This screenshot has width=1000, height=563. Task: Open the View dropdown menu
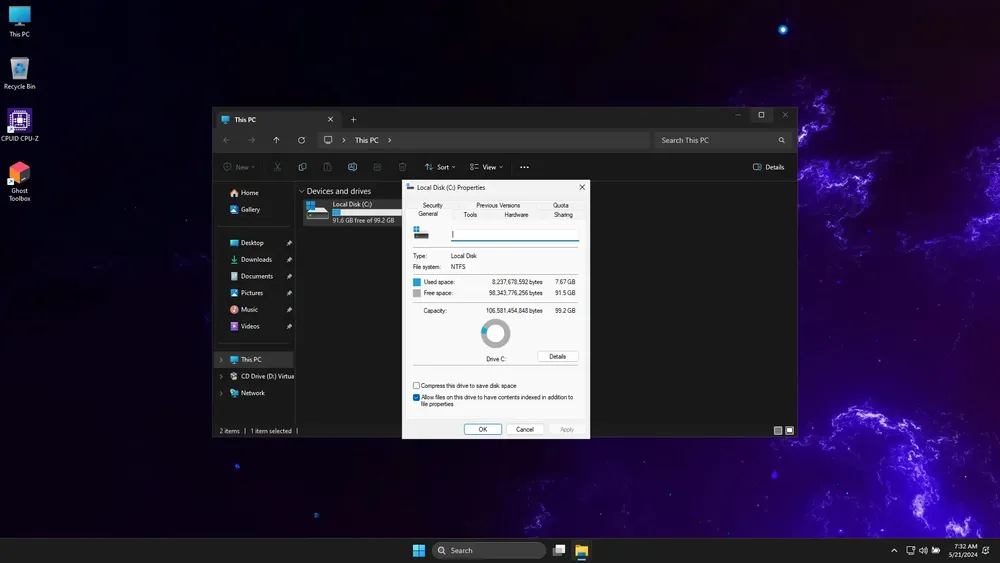487,167
